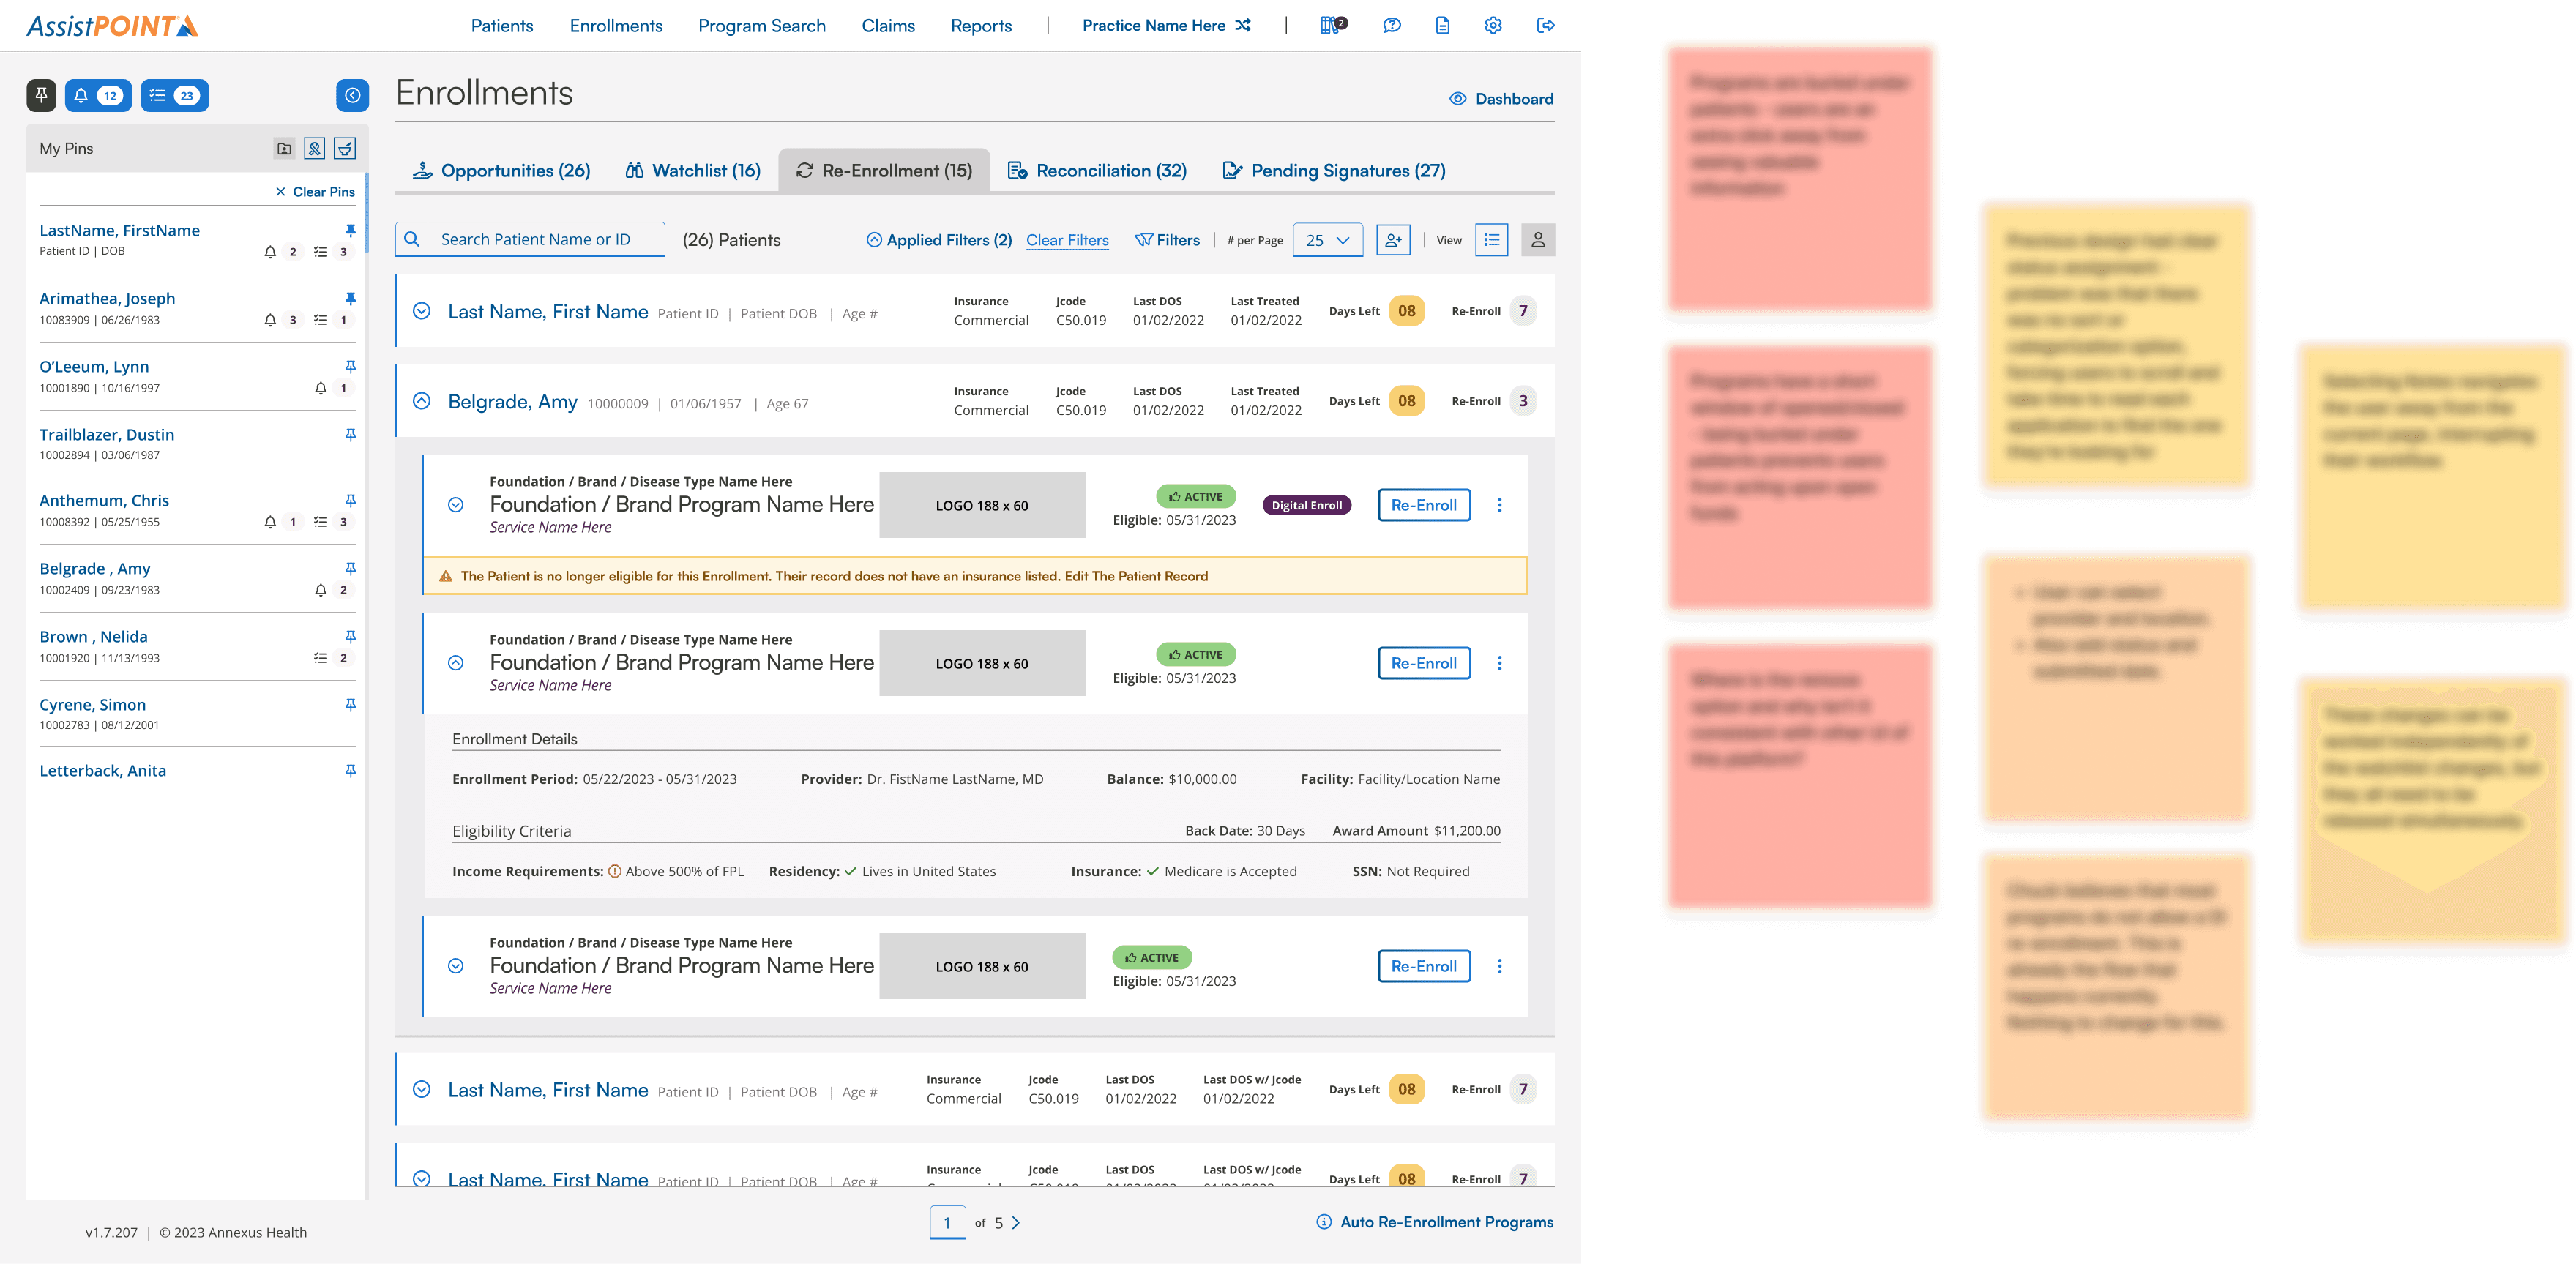The width and height of the screenshot is (2576, 1264).
Task: Click the add patient icon button
Action: click(1392, 240)
